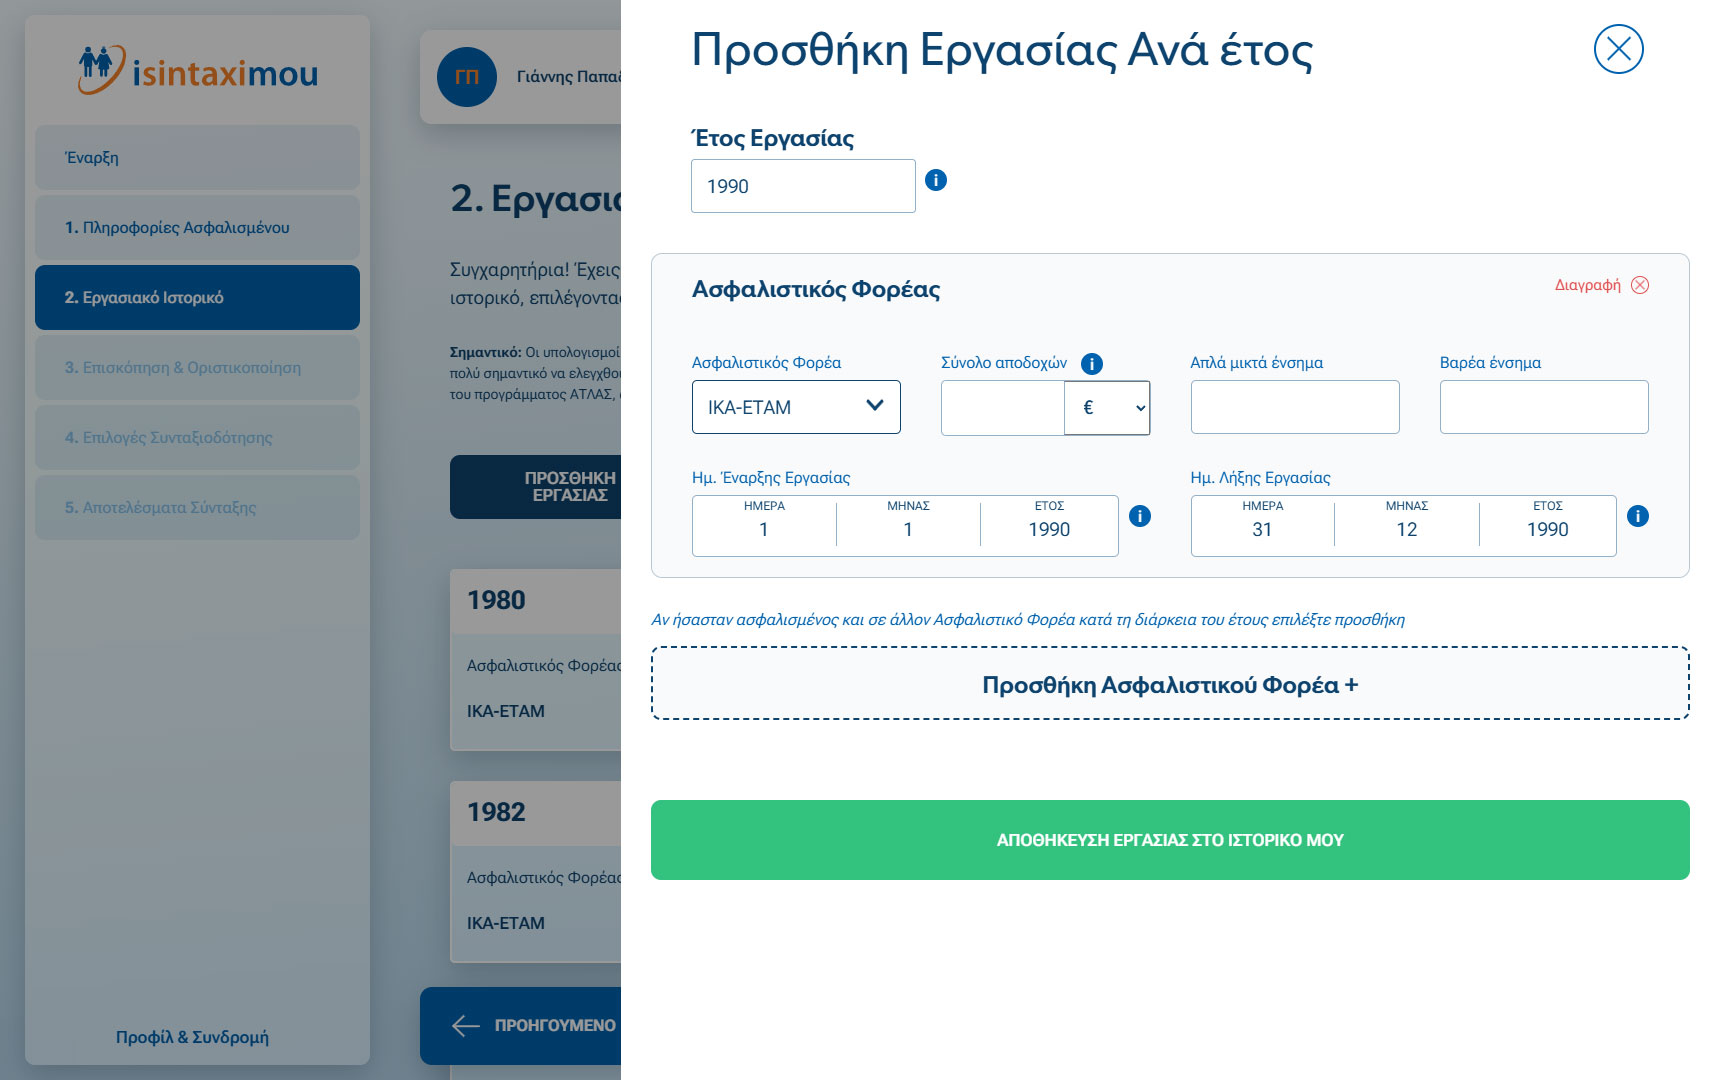
Task: Click the Έτος Εργασίας year input
Action: 802,186
